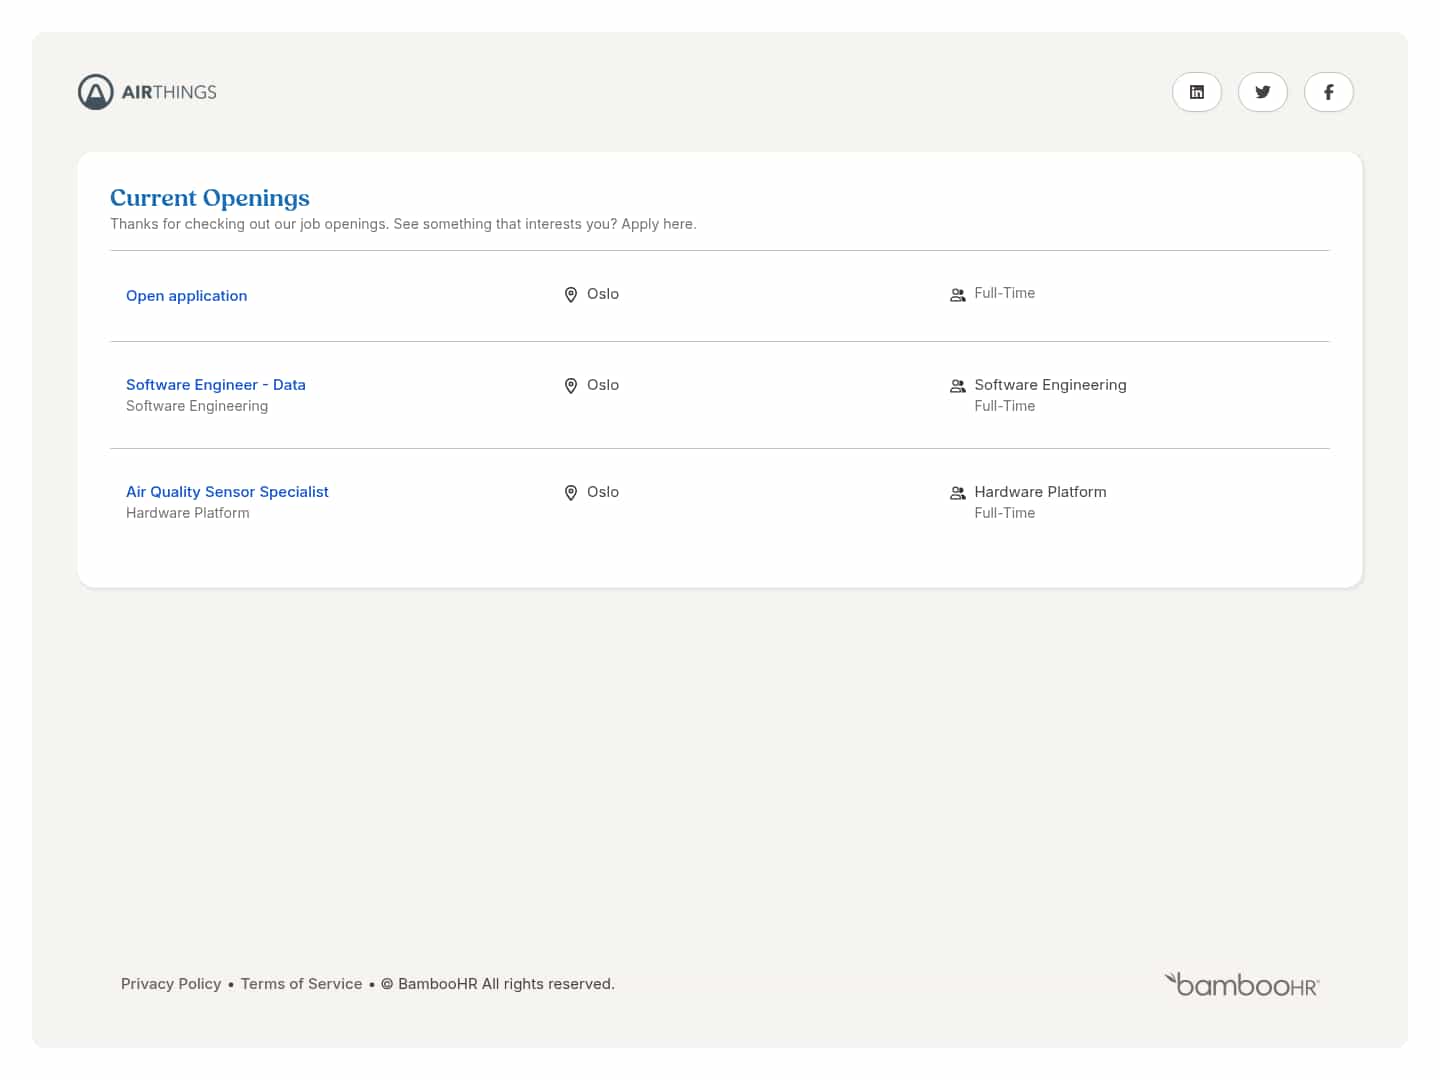Click the people icon beside Hardware Platform department
1440x1080 pixels.
tap(958, 493)
